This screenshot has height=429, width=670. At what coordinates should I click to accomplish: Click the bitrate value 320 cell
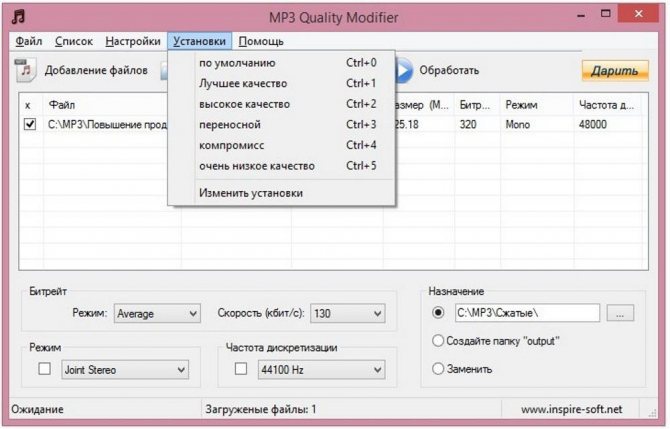coord(468,125)
